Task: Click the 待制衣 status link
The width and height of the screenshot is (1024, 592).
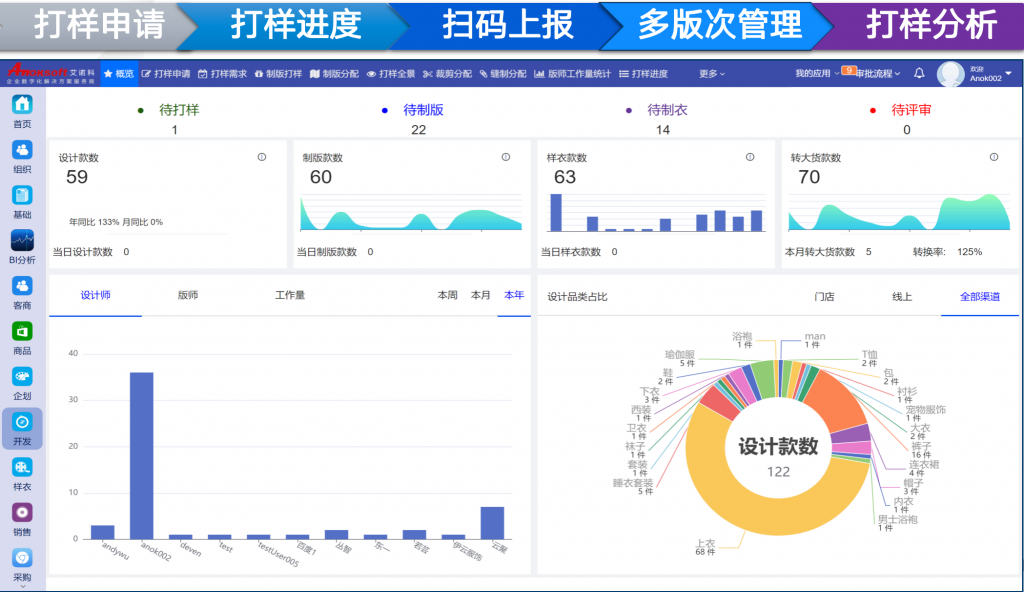Action: pyautogui.click(x=667, y=110)
